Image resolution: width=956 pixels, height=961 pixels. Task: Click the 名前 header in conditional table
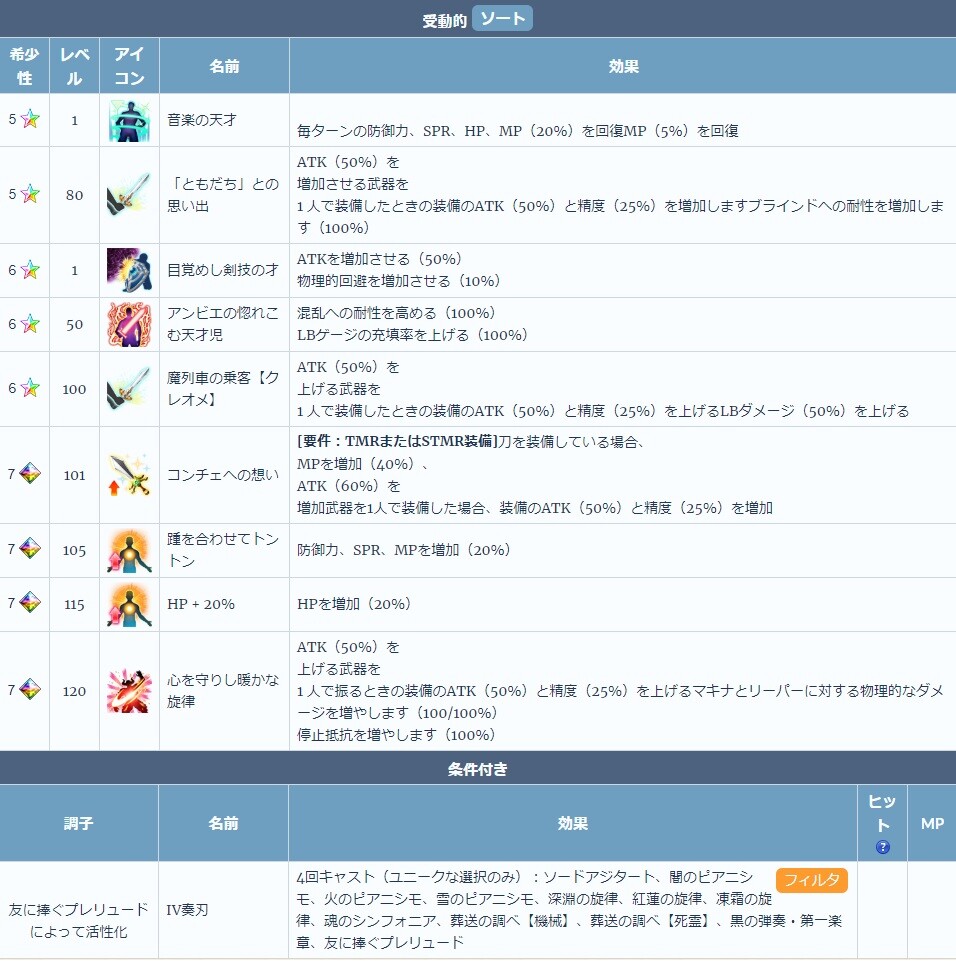tap(223, 823)
